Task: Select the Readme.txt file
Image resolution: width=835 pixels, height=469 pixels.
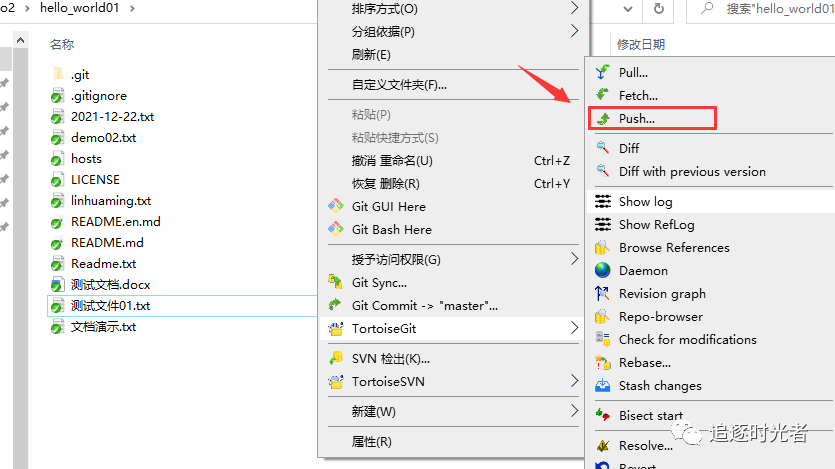Action: pos(103,264)
